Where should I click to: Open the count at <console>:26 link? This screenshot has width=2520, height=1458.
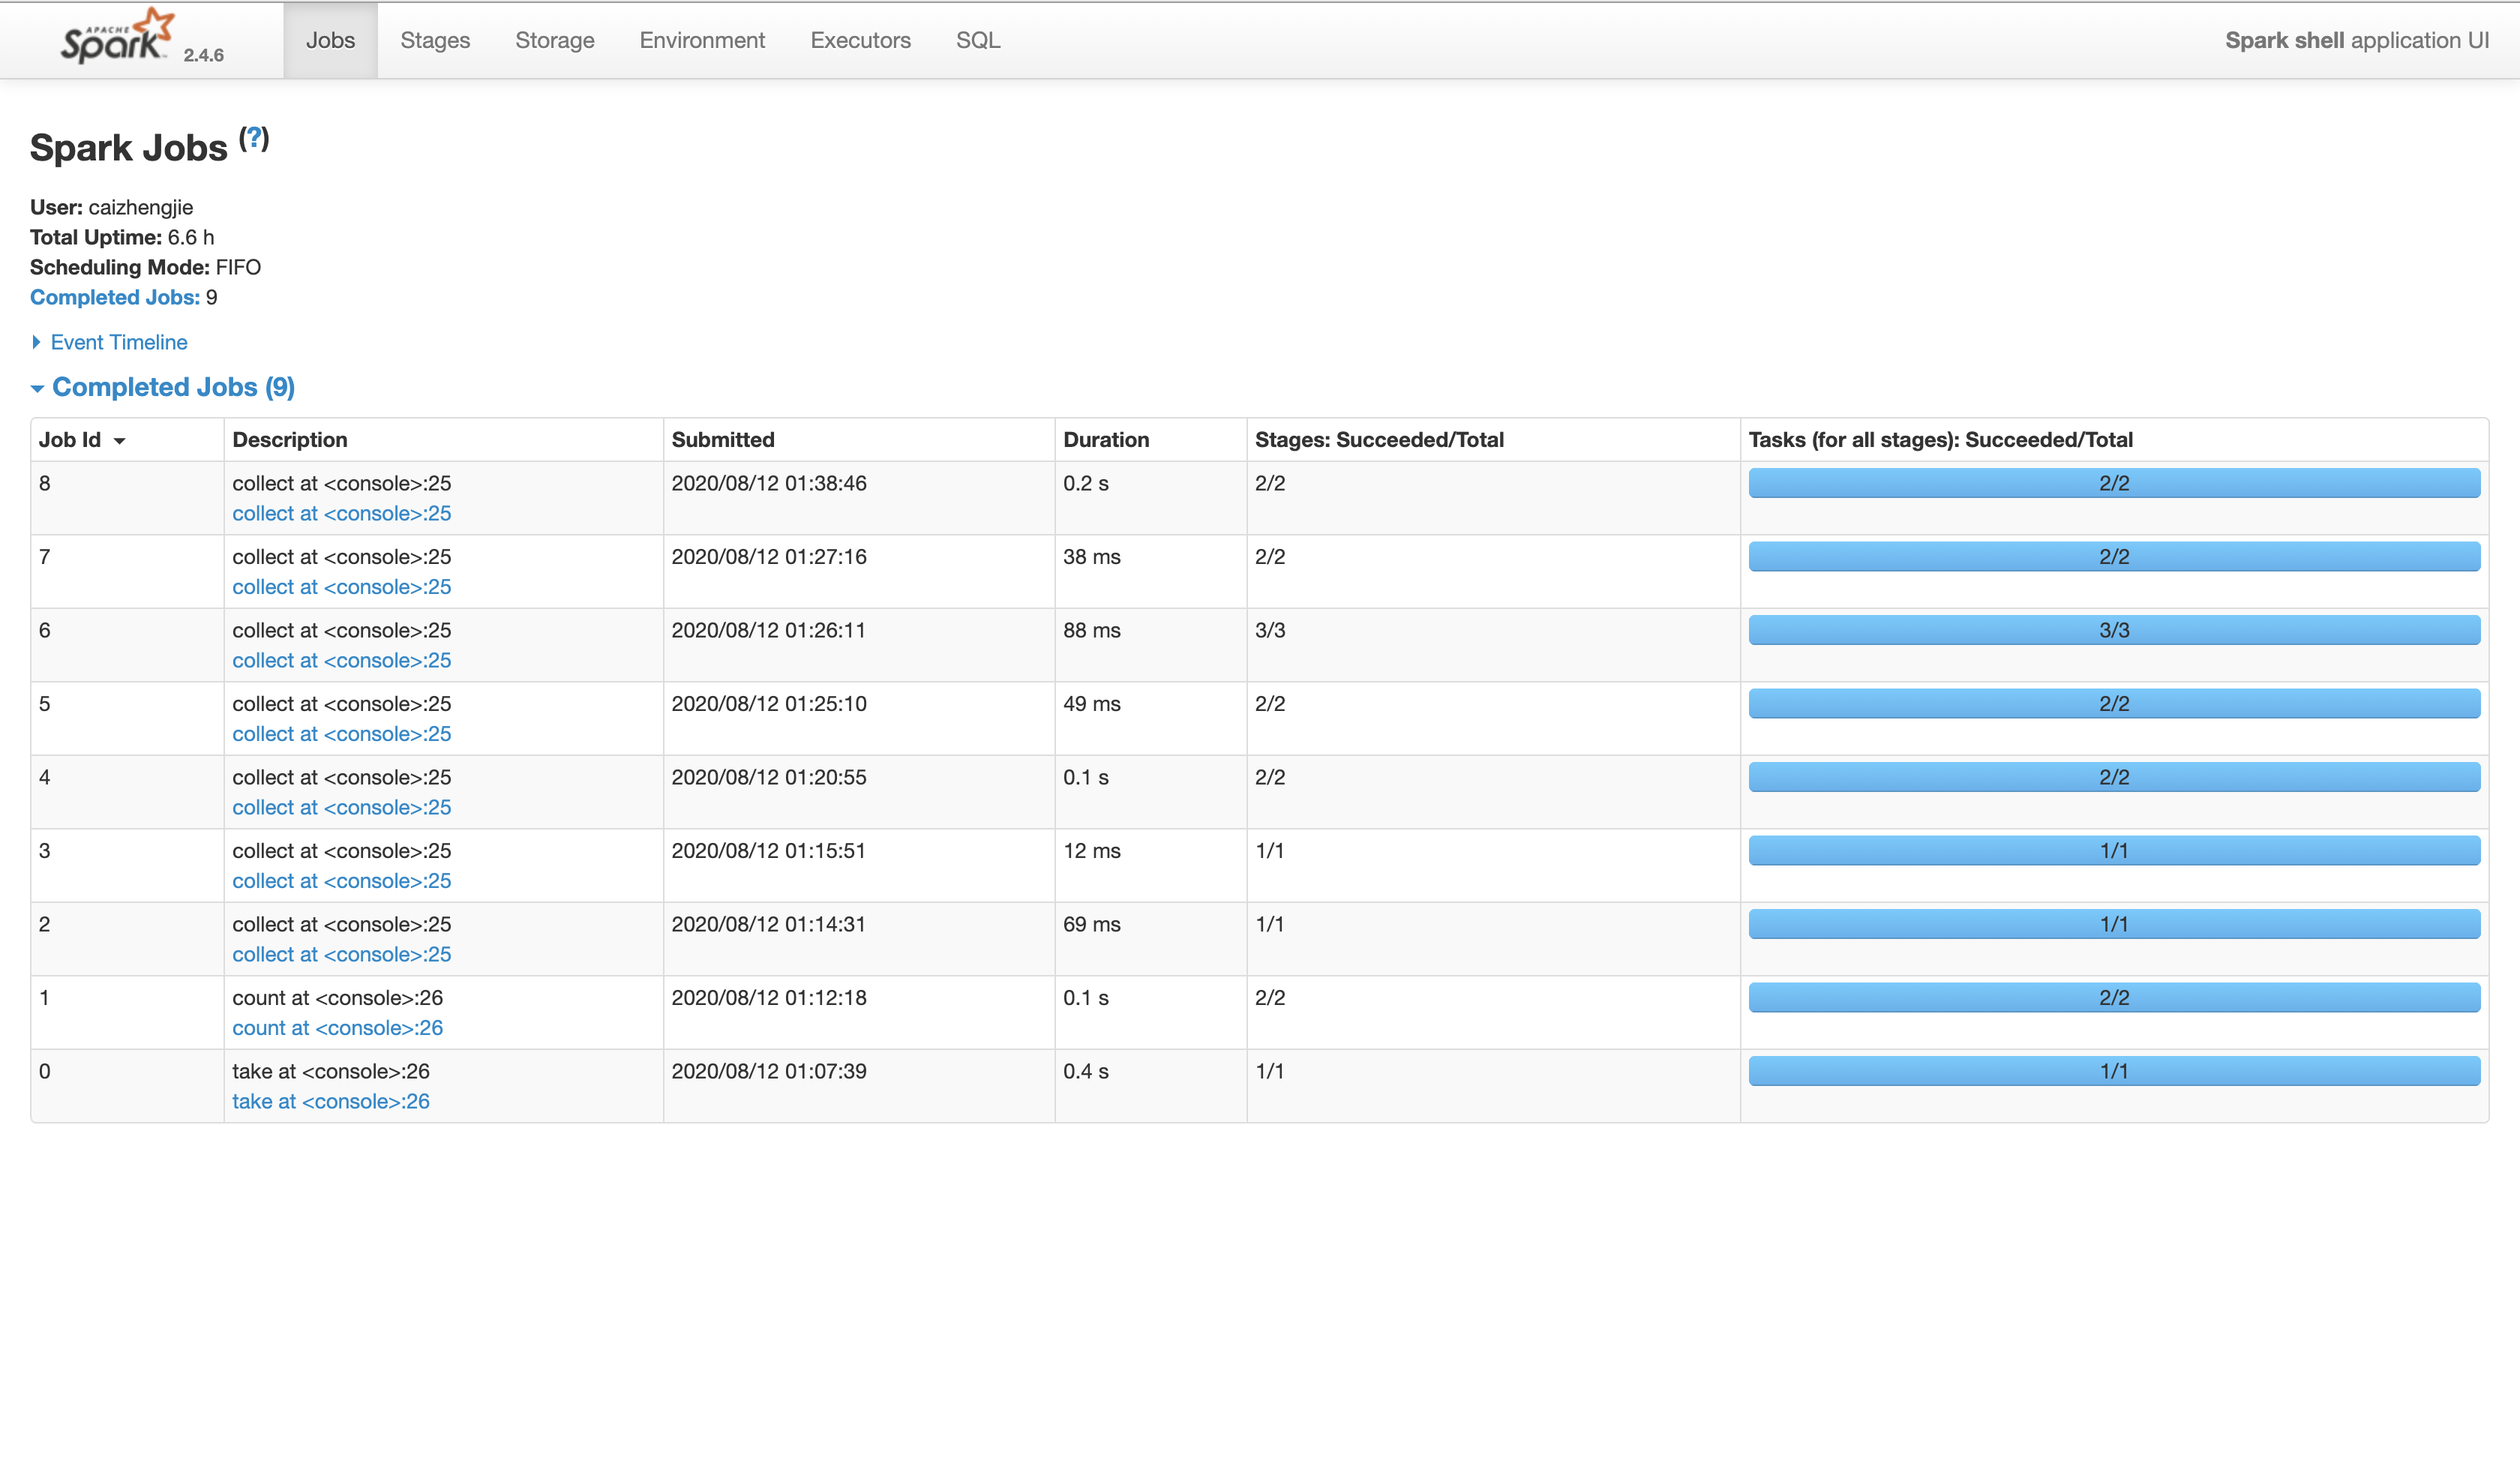(337, 1028)
